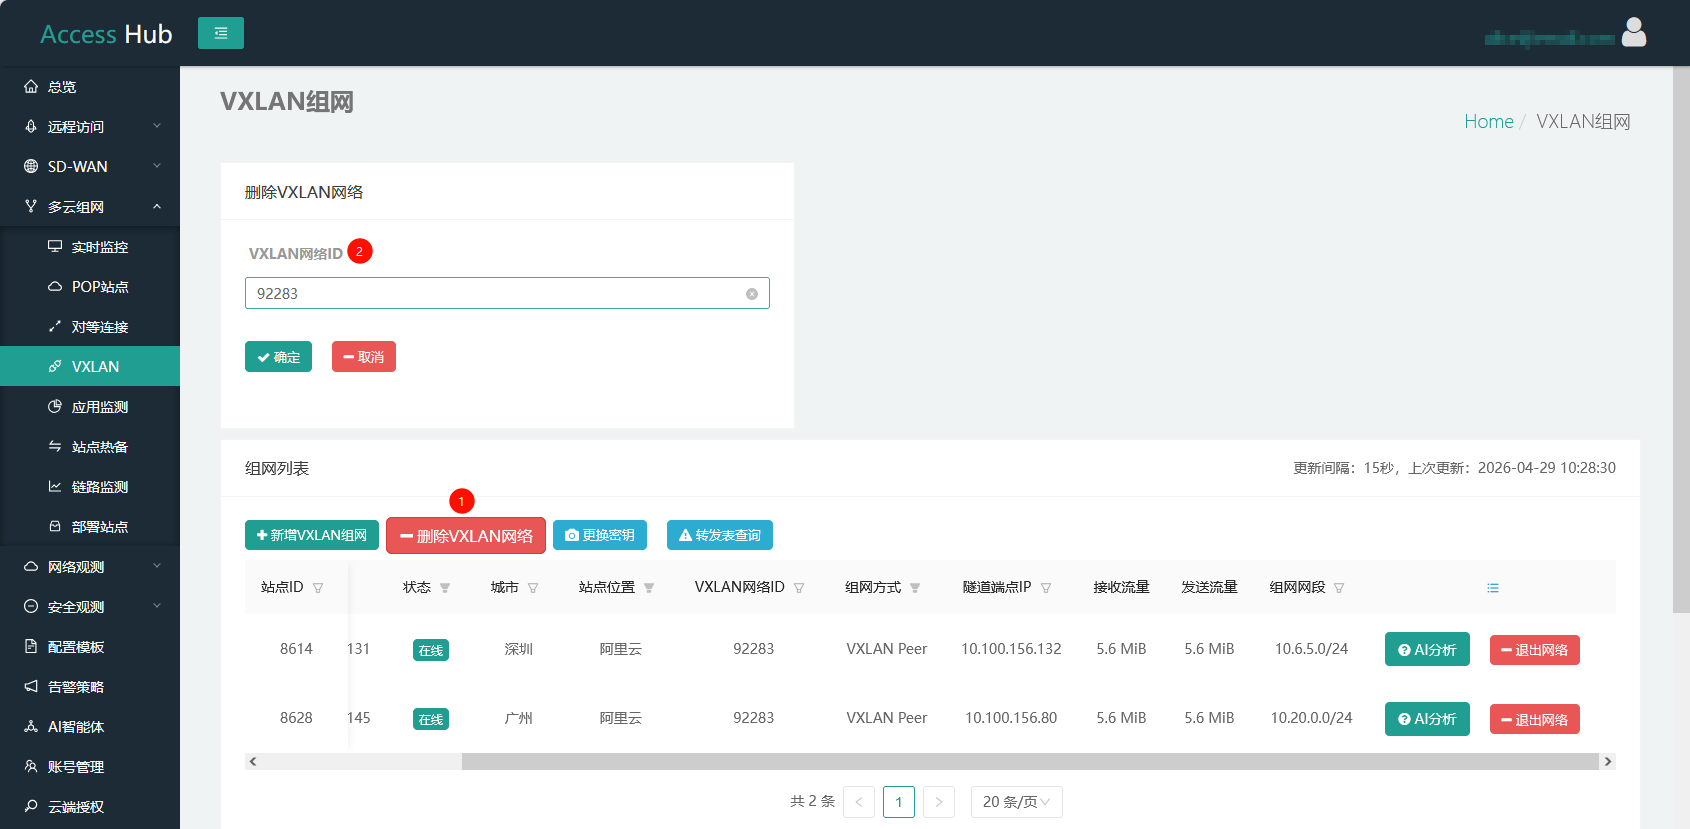Click AI分析 for site 8628

1427,719
